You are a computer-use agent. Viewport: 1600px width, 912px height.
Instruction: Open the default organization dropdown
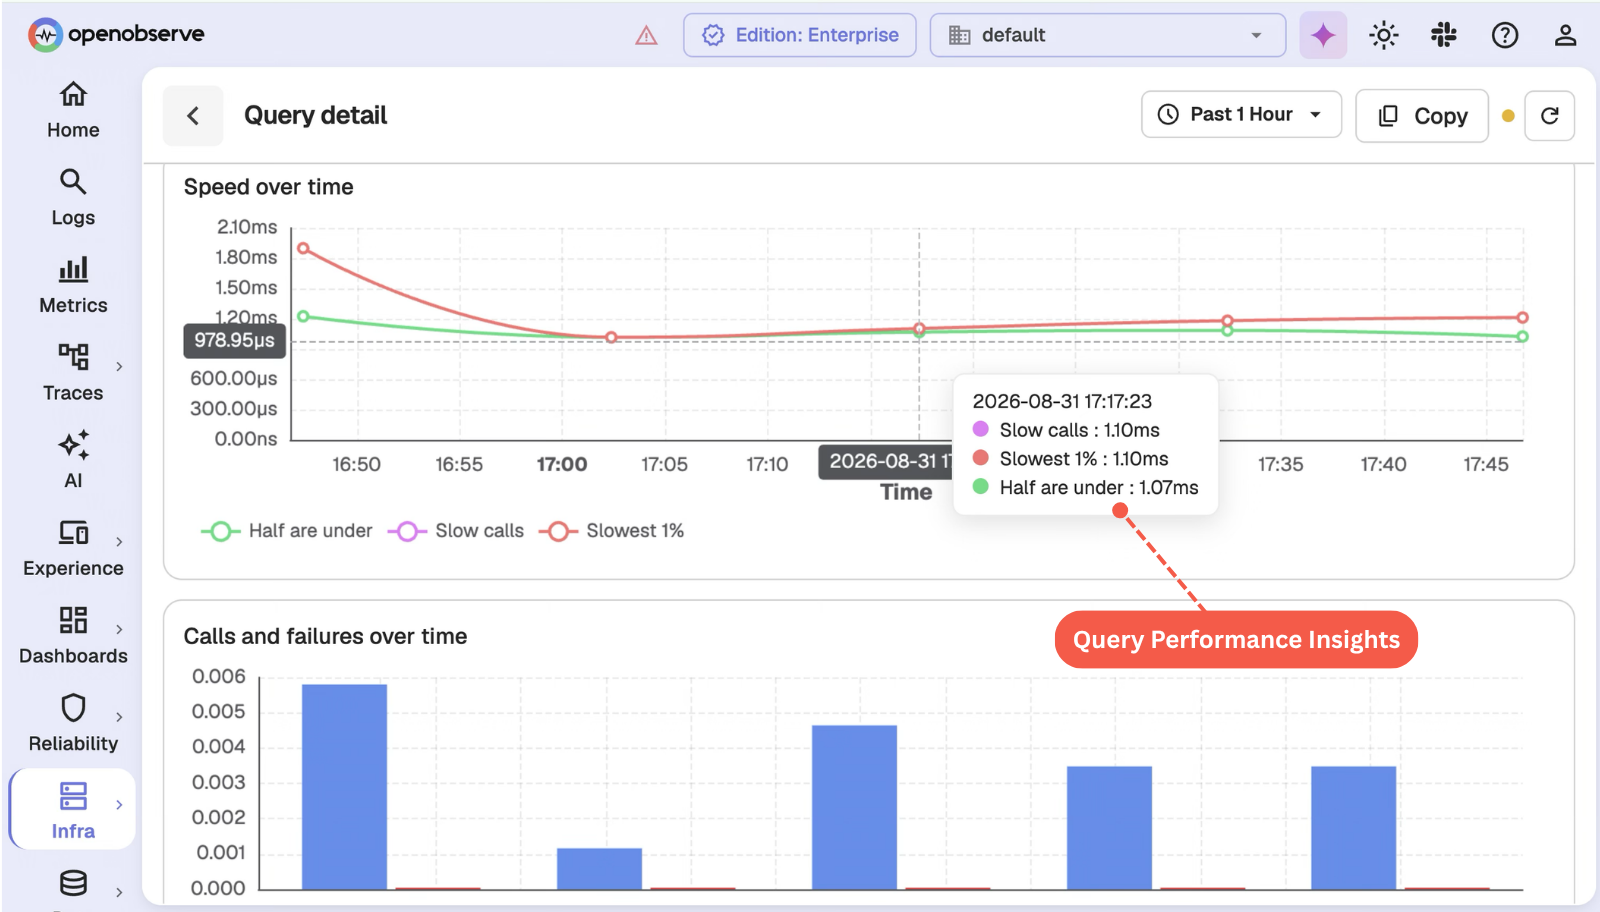1108,35
